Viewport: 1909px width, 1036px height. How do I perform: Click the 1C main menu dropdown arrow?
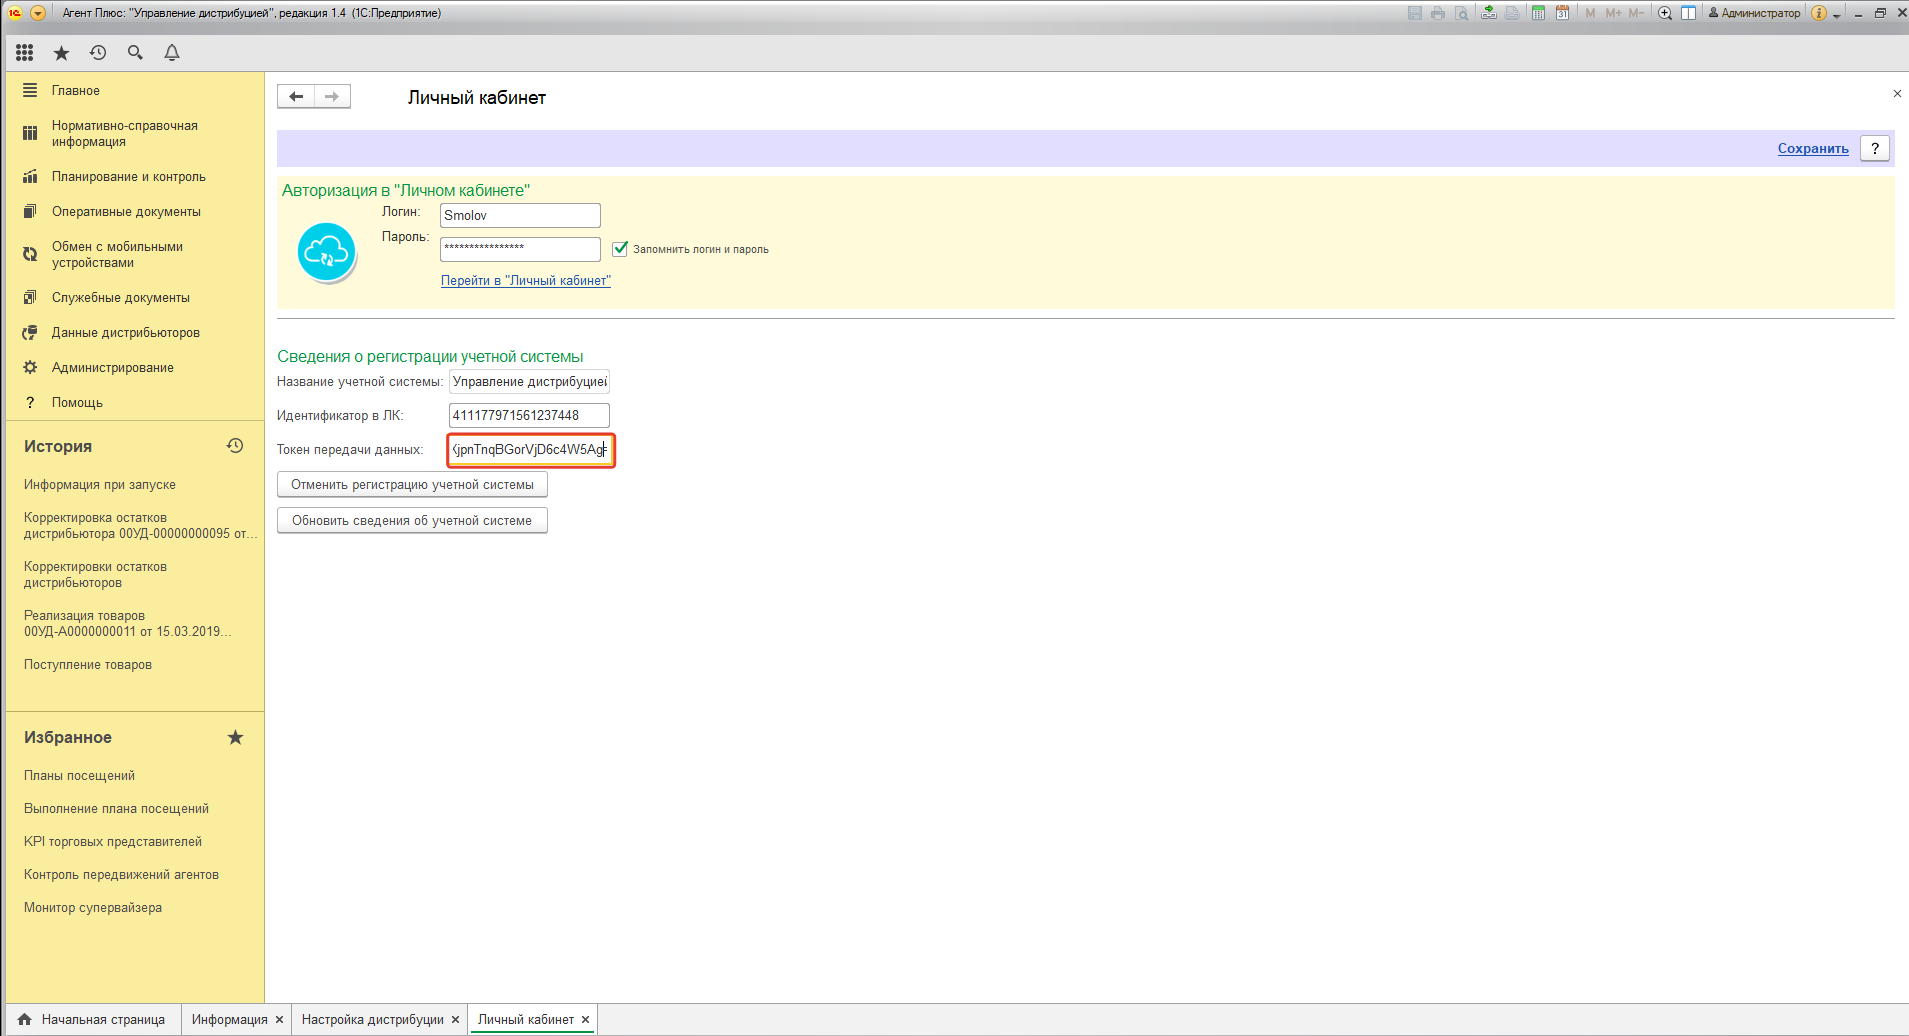[38, 13]
